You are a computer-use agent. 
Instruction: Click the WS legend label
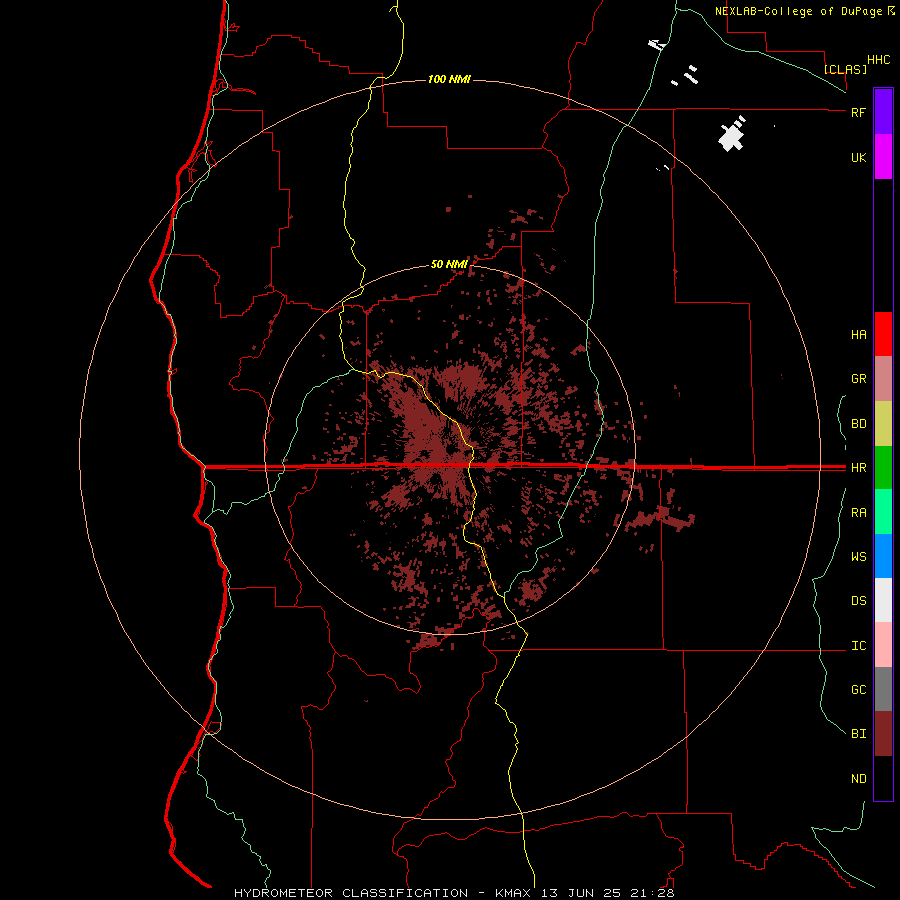coord(858,557)
